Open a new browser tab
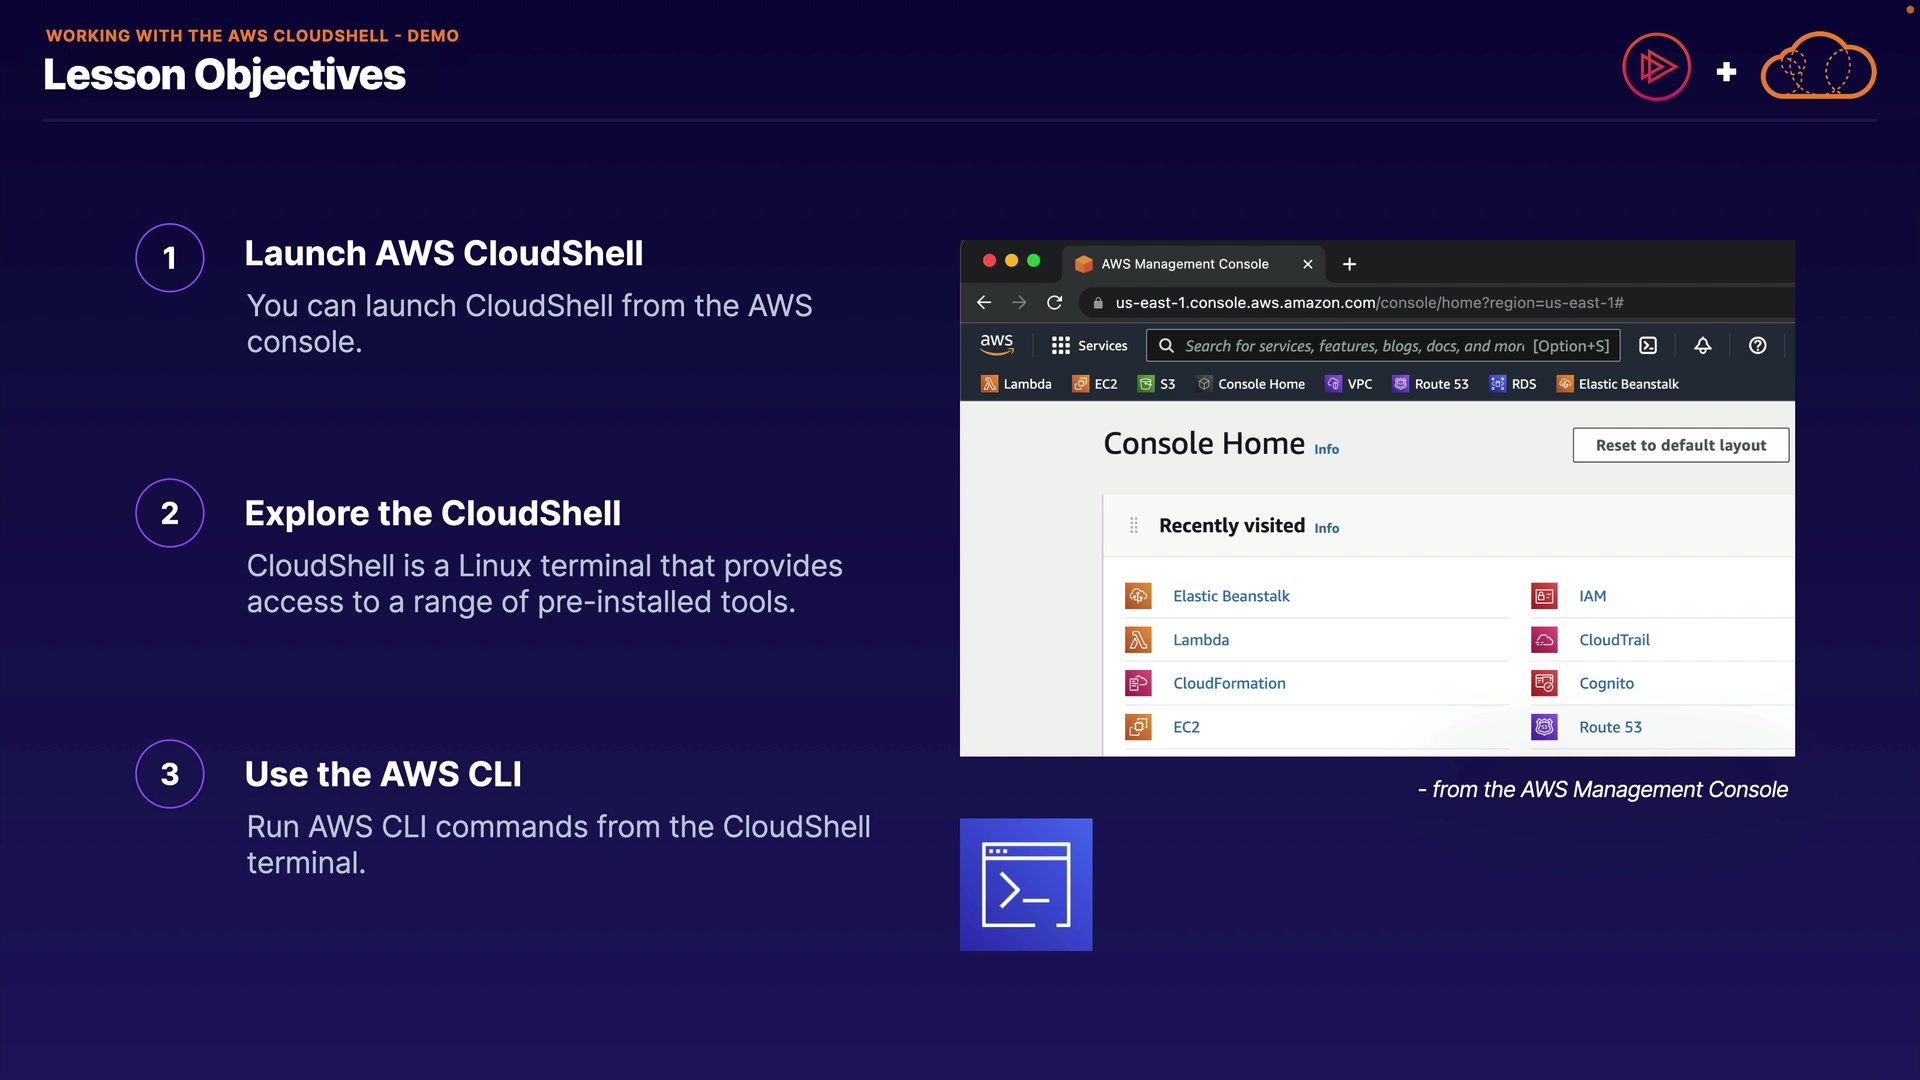This screenshot has width=1920, height=1080. click(1349, 264)
